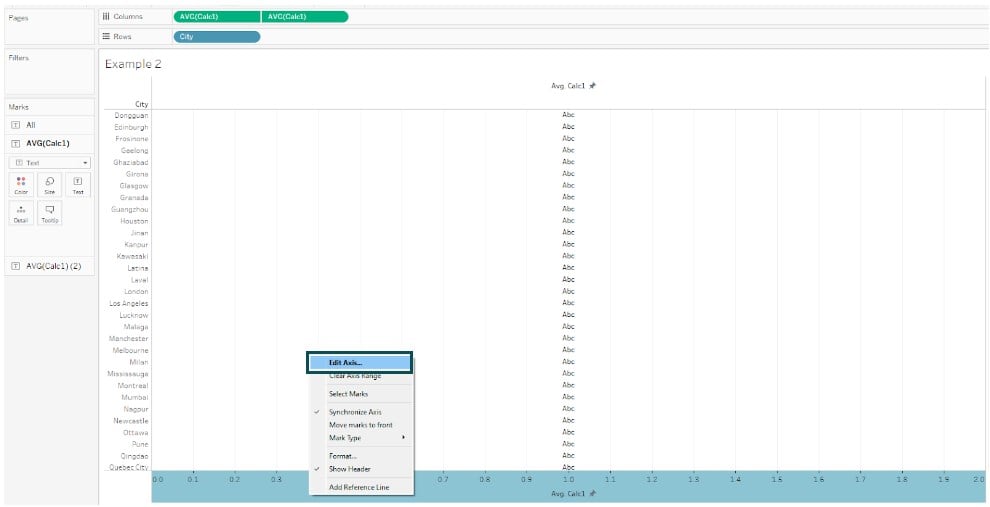Click the City pill on Rows shelf
The width and height of the screenshot is (990, 507).
(217, 37)
